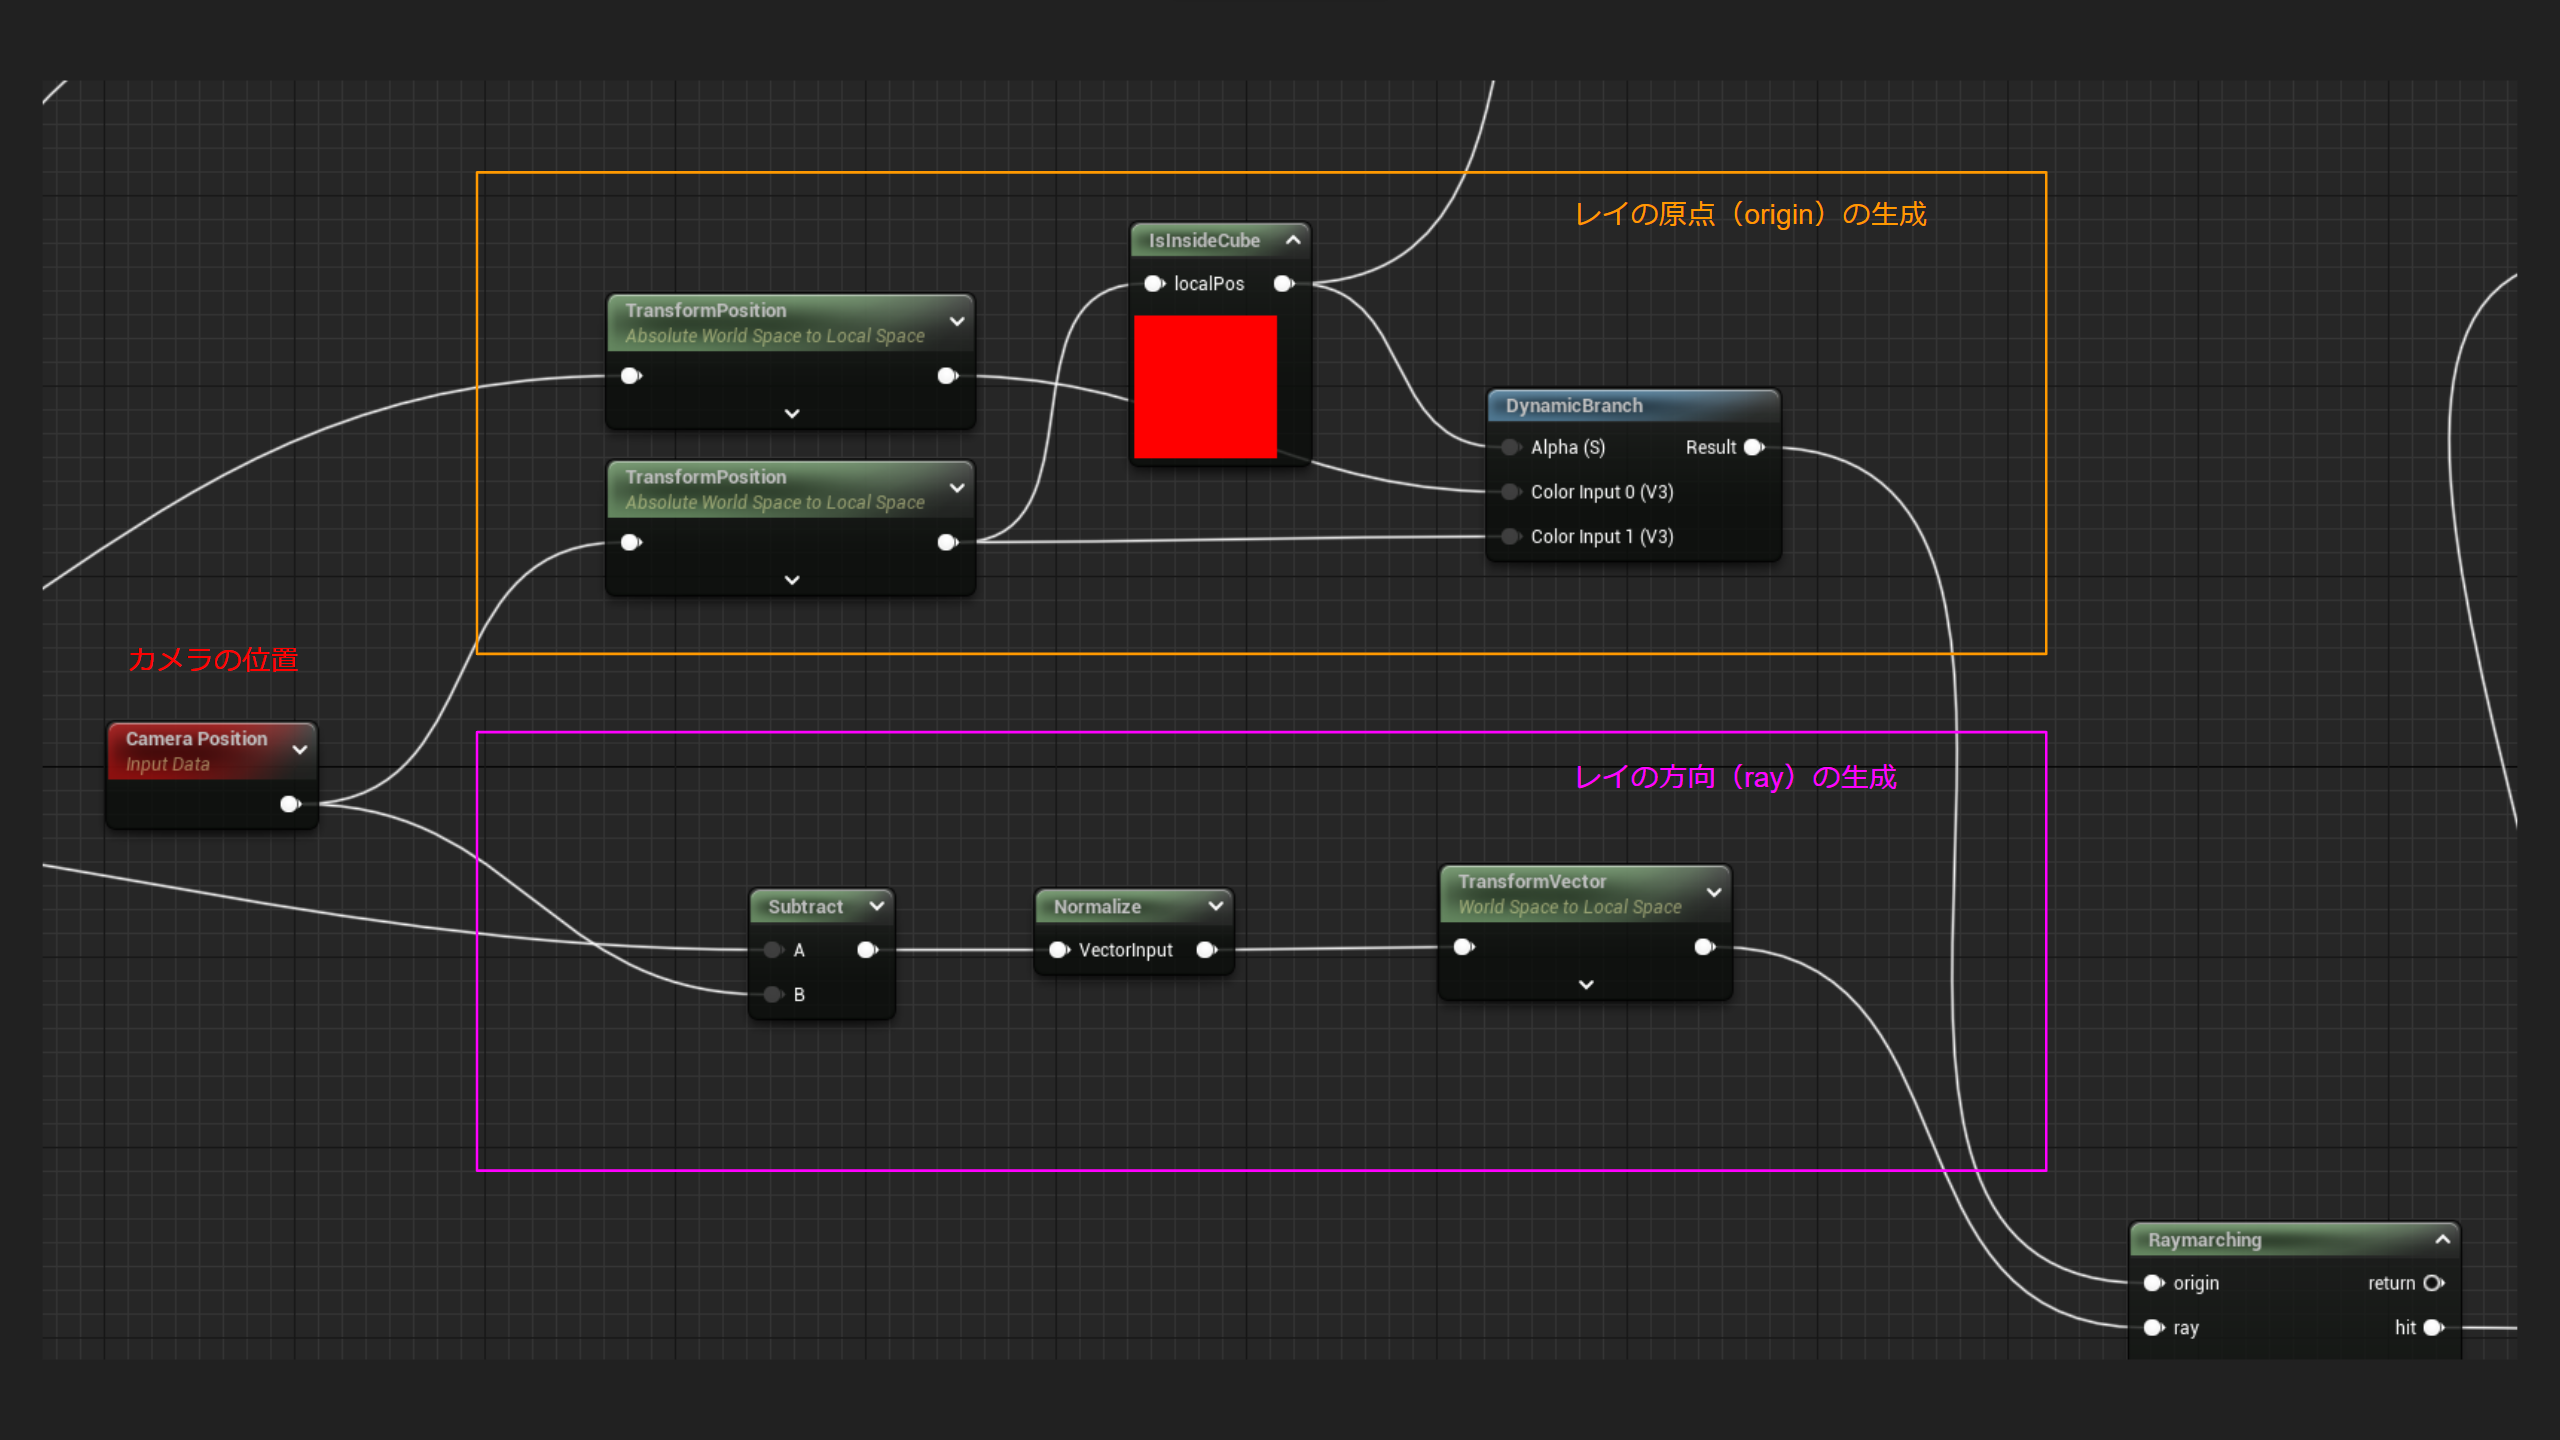The width and height of the screenshot is (2560, 1440).
Task: Click DynamicBranch Alpha (S) input pin
Action: coord(1510,448)
